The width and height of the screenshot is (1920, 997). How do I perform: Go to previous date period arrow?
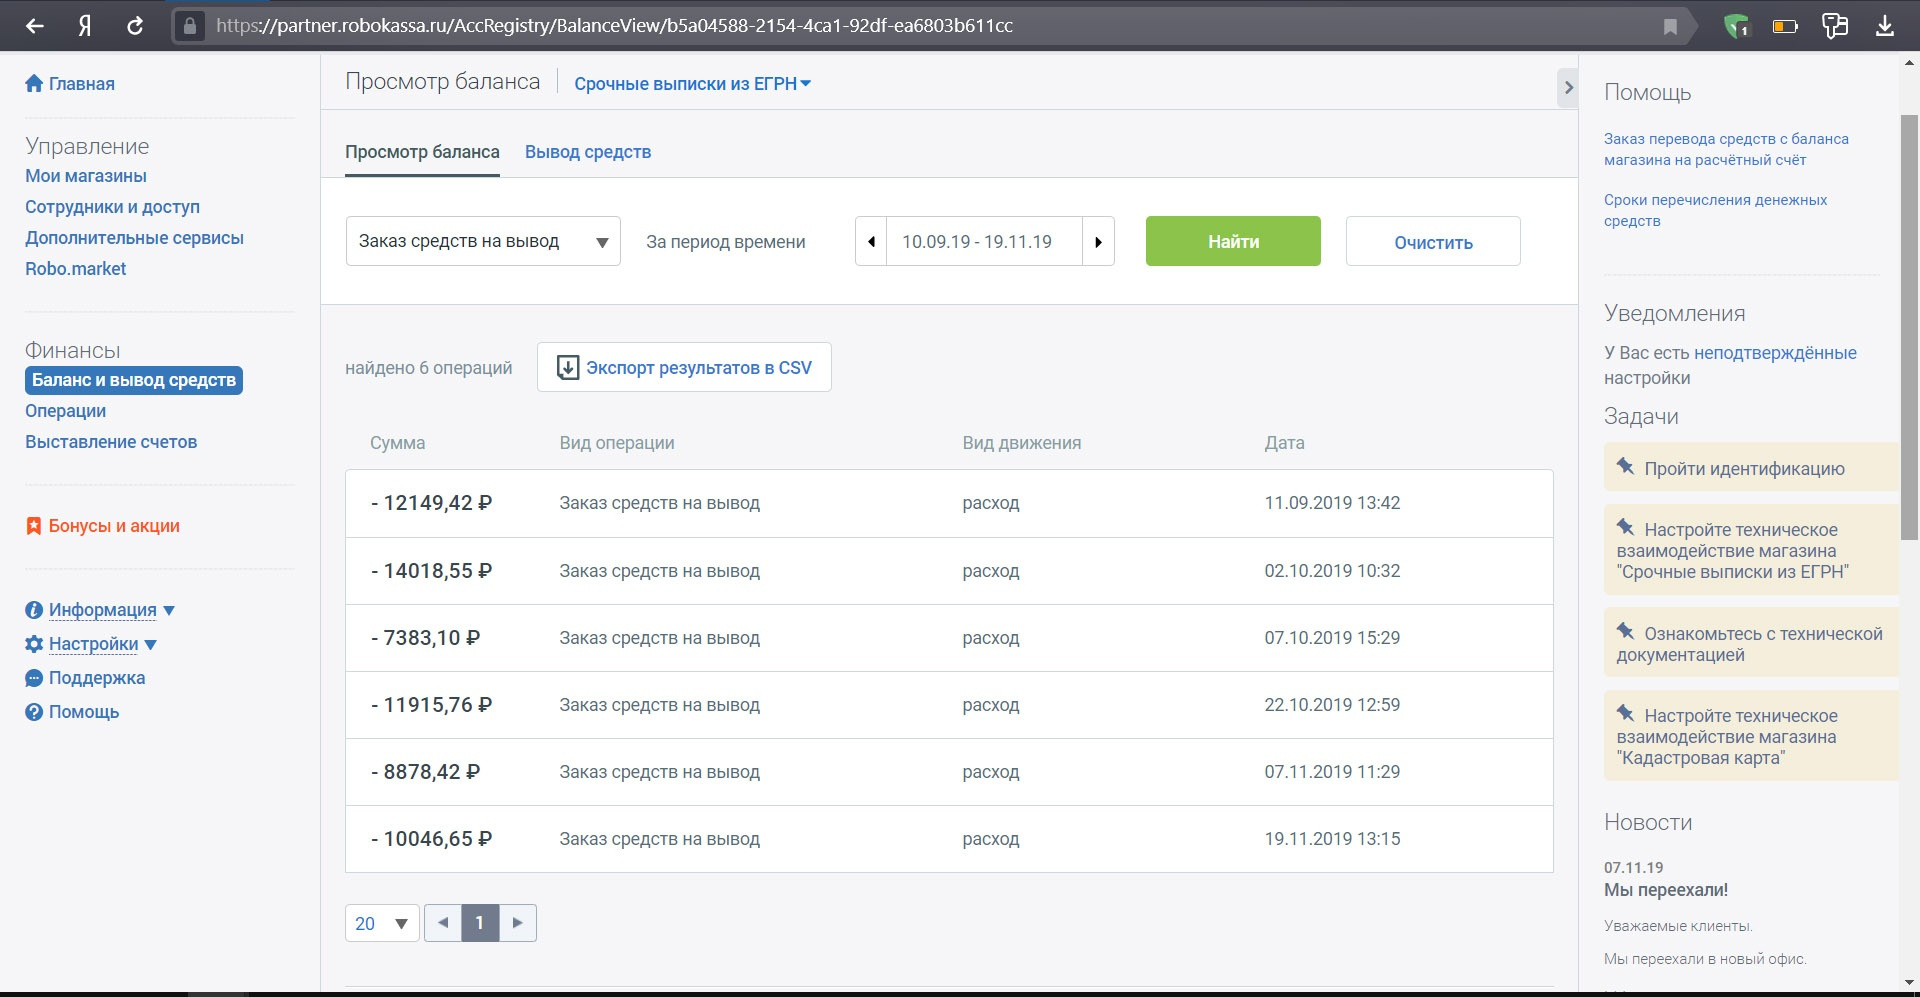pos(871,242)
